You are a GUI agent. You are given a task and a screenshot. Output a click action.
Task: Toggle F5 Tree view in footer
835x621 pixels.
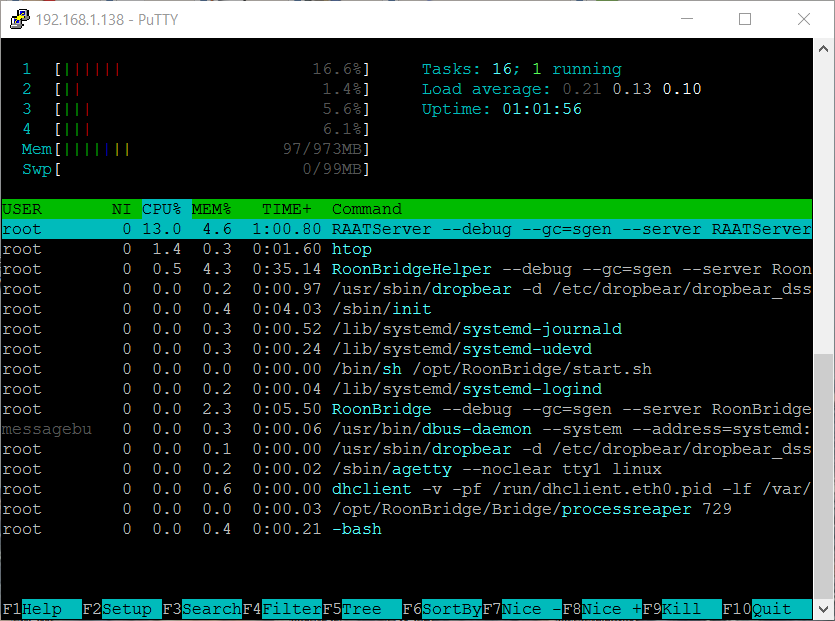(362, 609)
